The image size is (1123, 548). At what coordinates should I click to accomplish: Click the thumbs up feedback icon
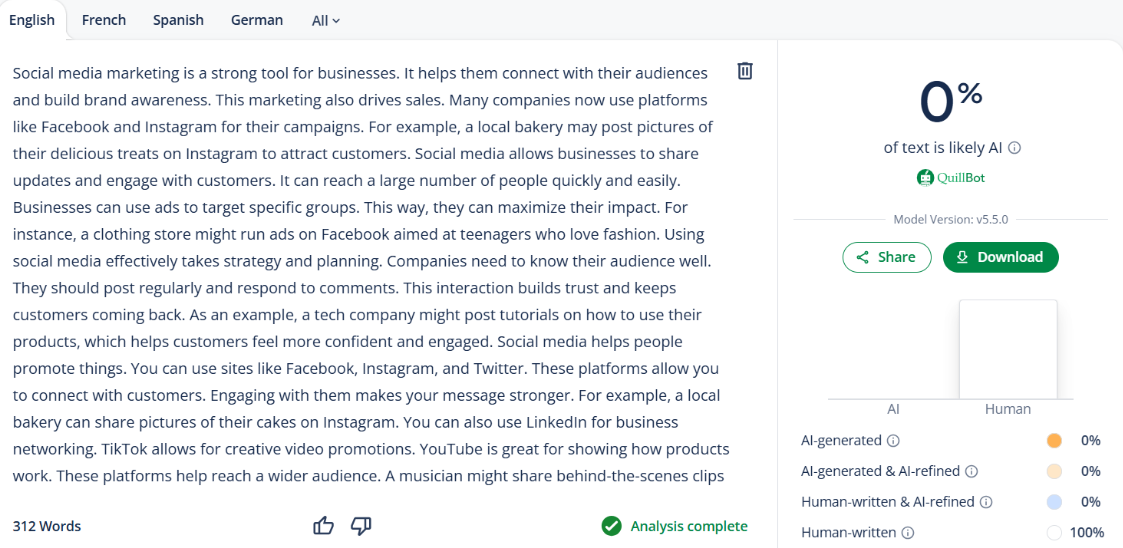[323, 526]
